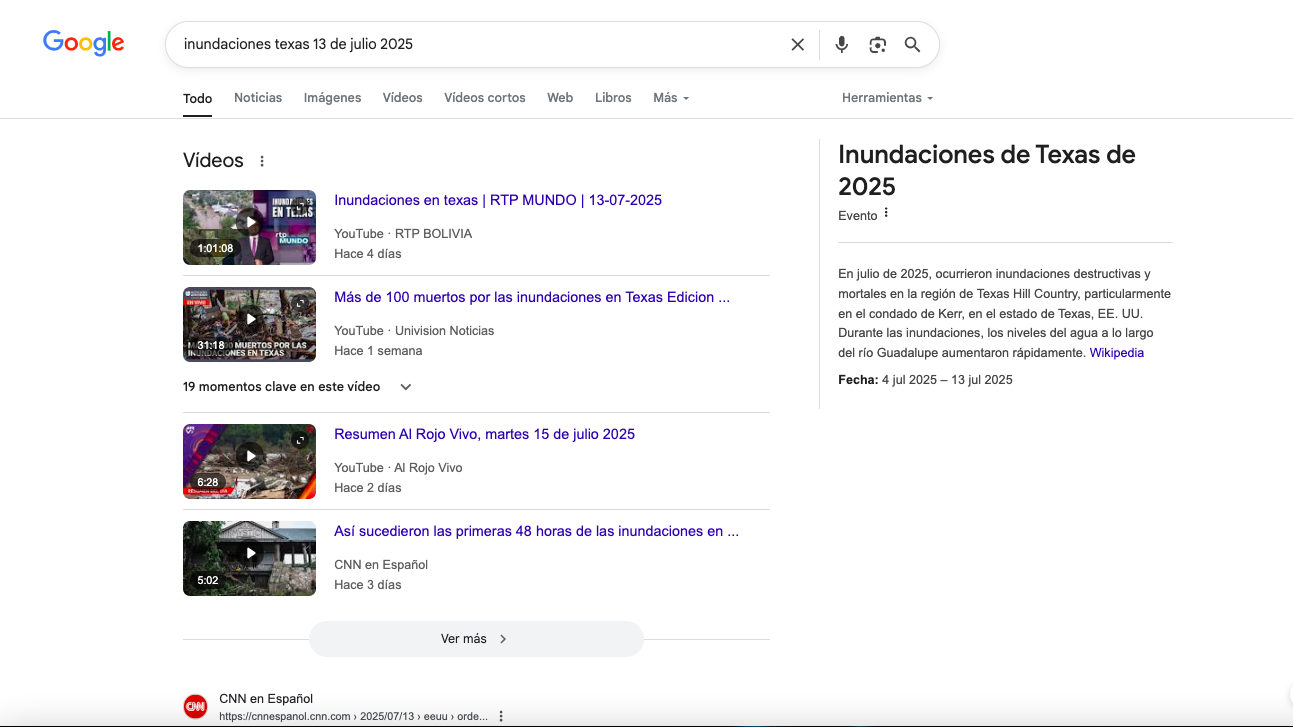Click the Google logo

pos(84,43)
